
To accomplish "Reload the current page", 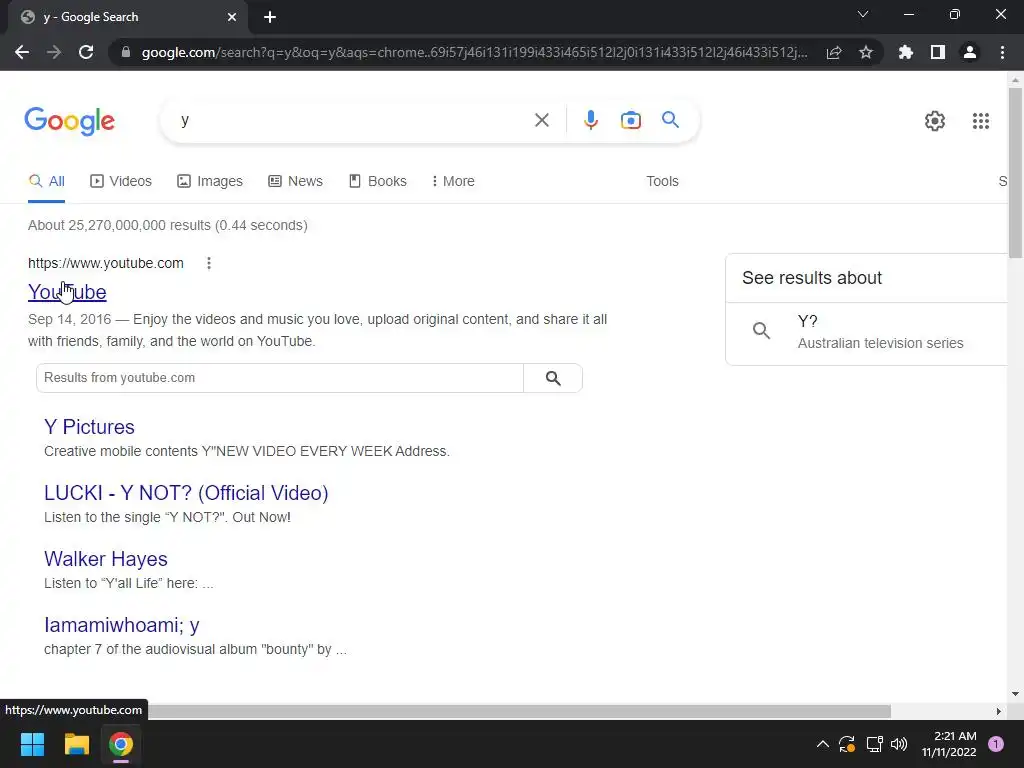I will [86, 52].
